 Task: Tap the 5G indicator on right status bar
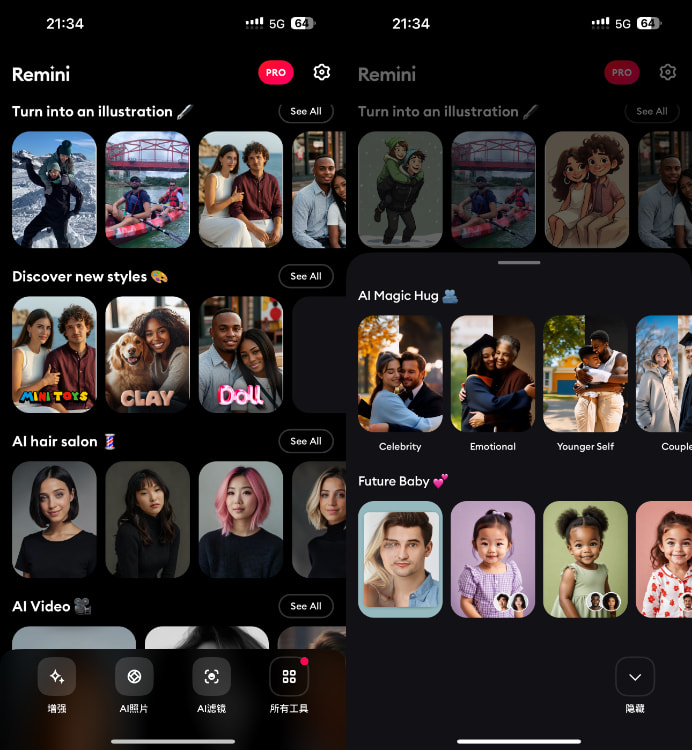click(623, 24)
